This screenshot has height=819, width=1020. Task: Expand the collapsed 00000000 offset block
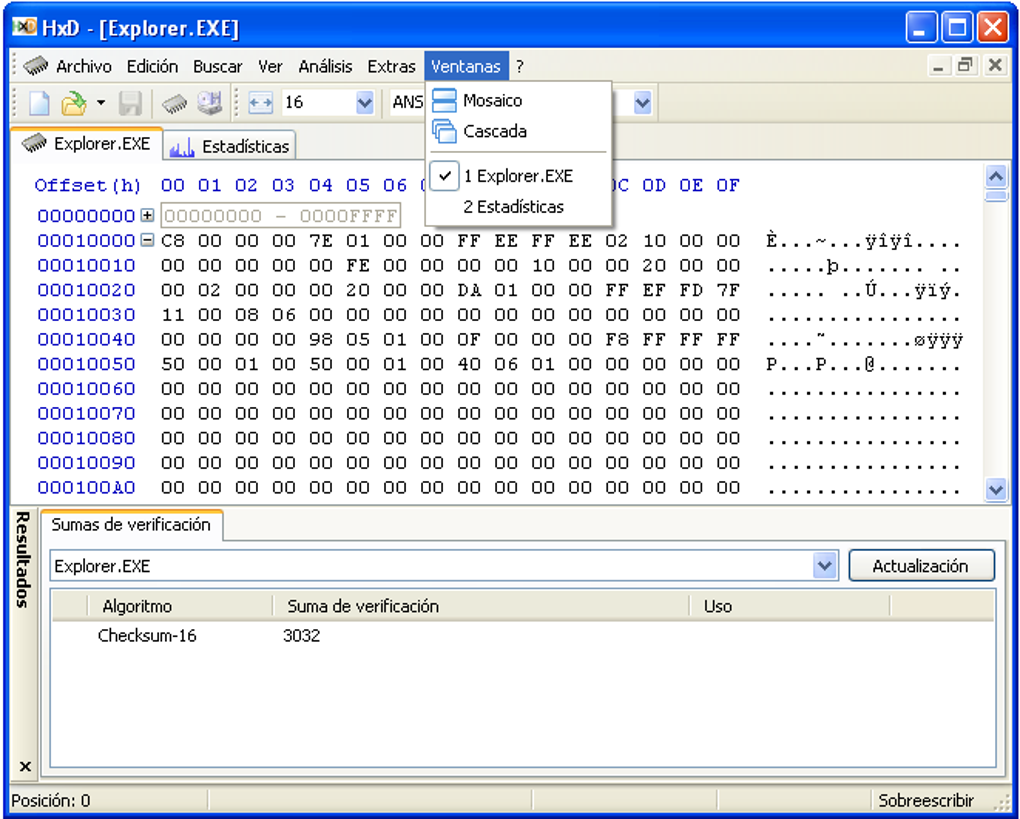[147, 216]
